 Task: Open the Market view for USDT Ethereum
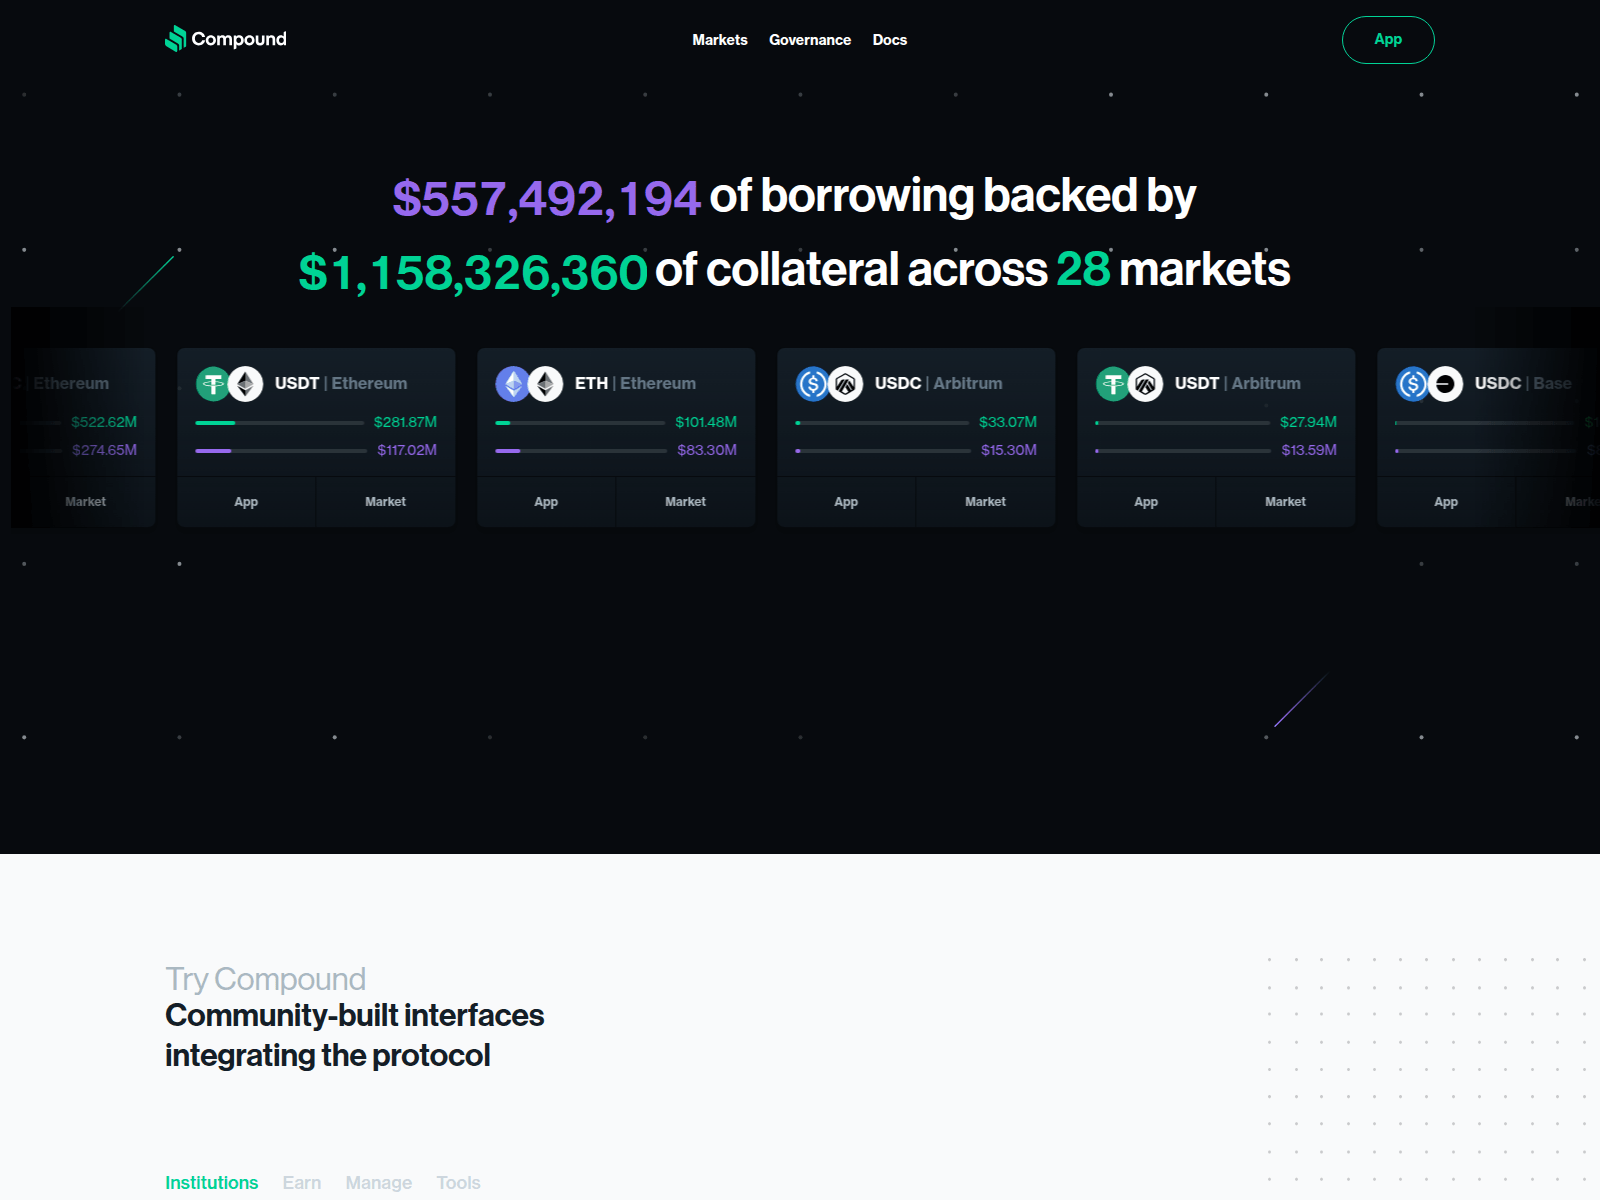coord(385,501)
